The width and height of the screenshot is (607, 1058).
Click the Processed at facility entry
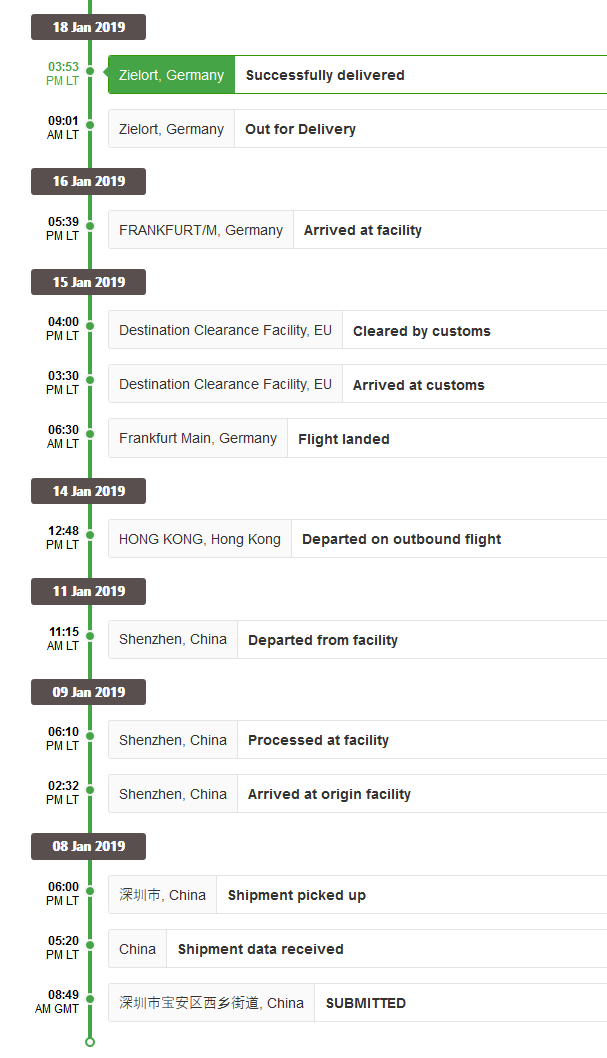point(357,740)
